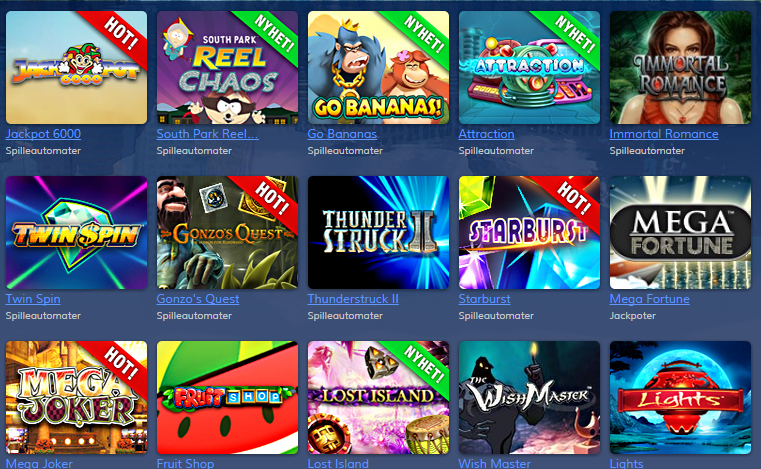This screenshot has height=469, width=761.
Task: Open the Fruit Shop watermelon thumbnail
Action: pyautogui.click(x=227, y=398)
